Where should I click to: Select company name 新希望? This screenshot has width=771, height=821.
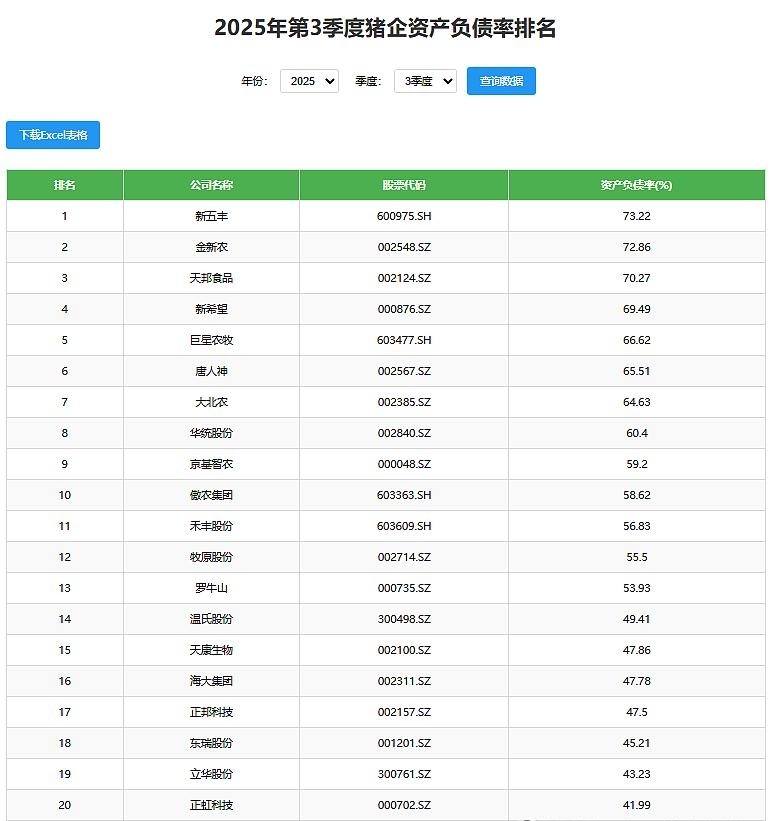point(211,309)
